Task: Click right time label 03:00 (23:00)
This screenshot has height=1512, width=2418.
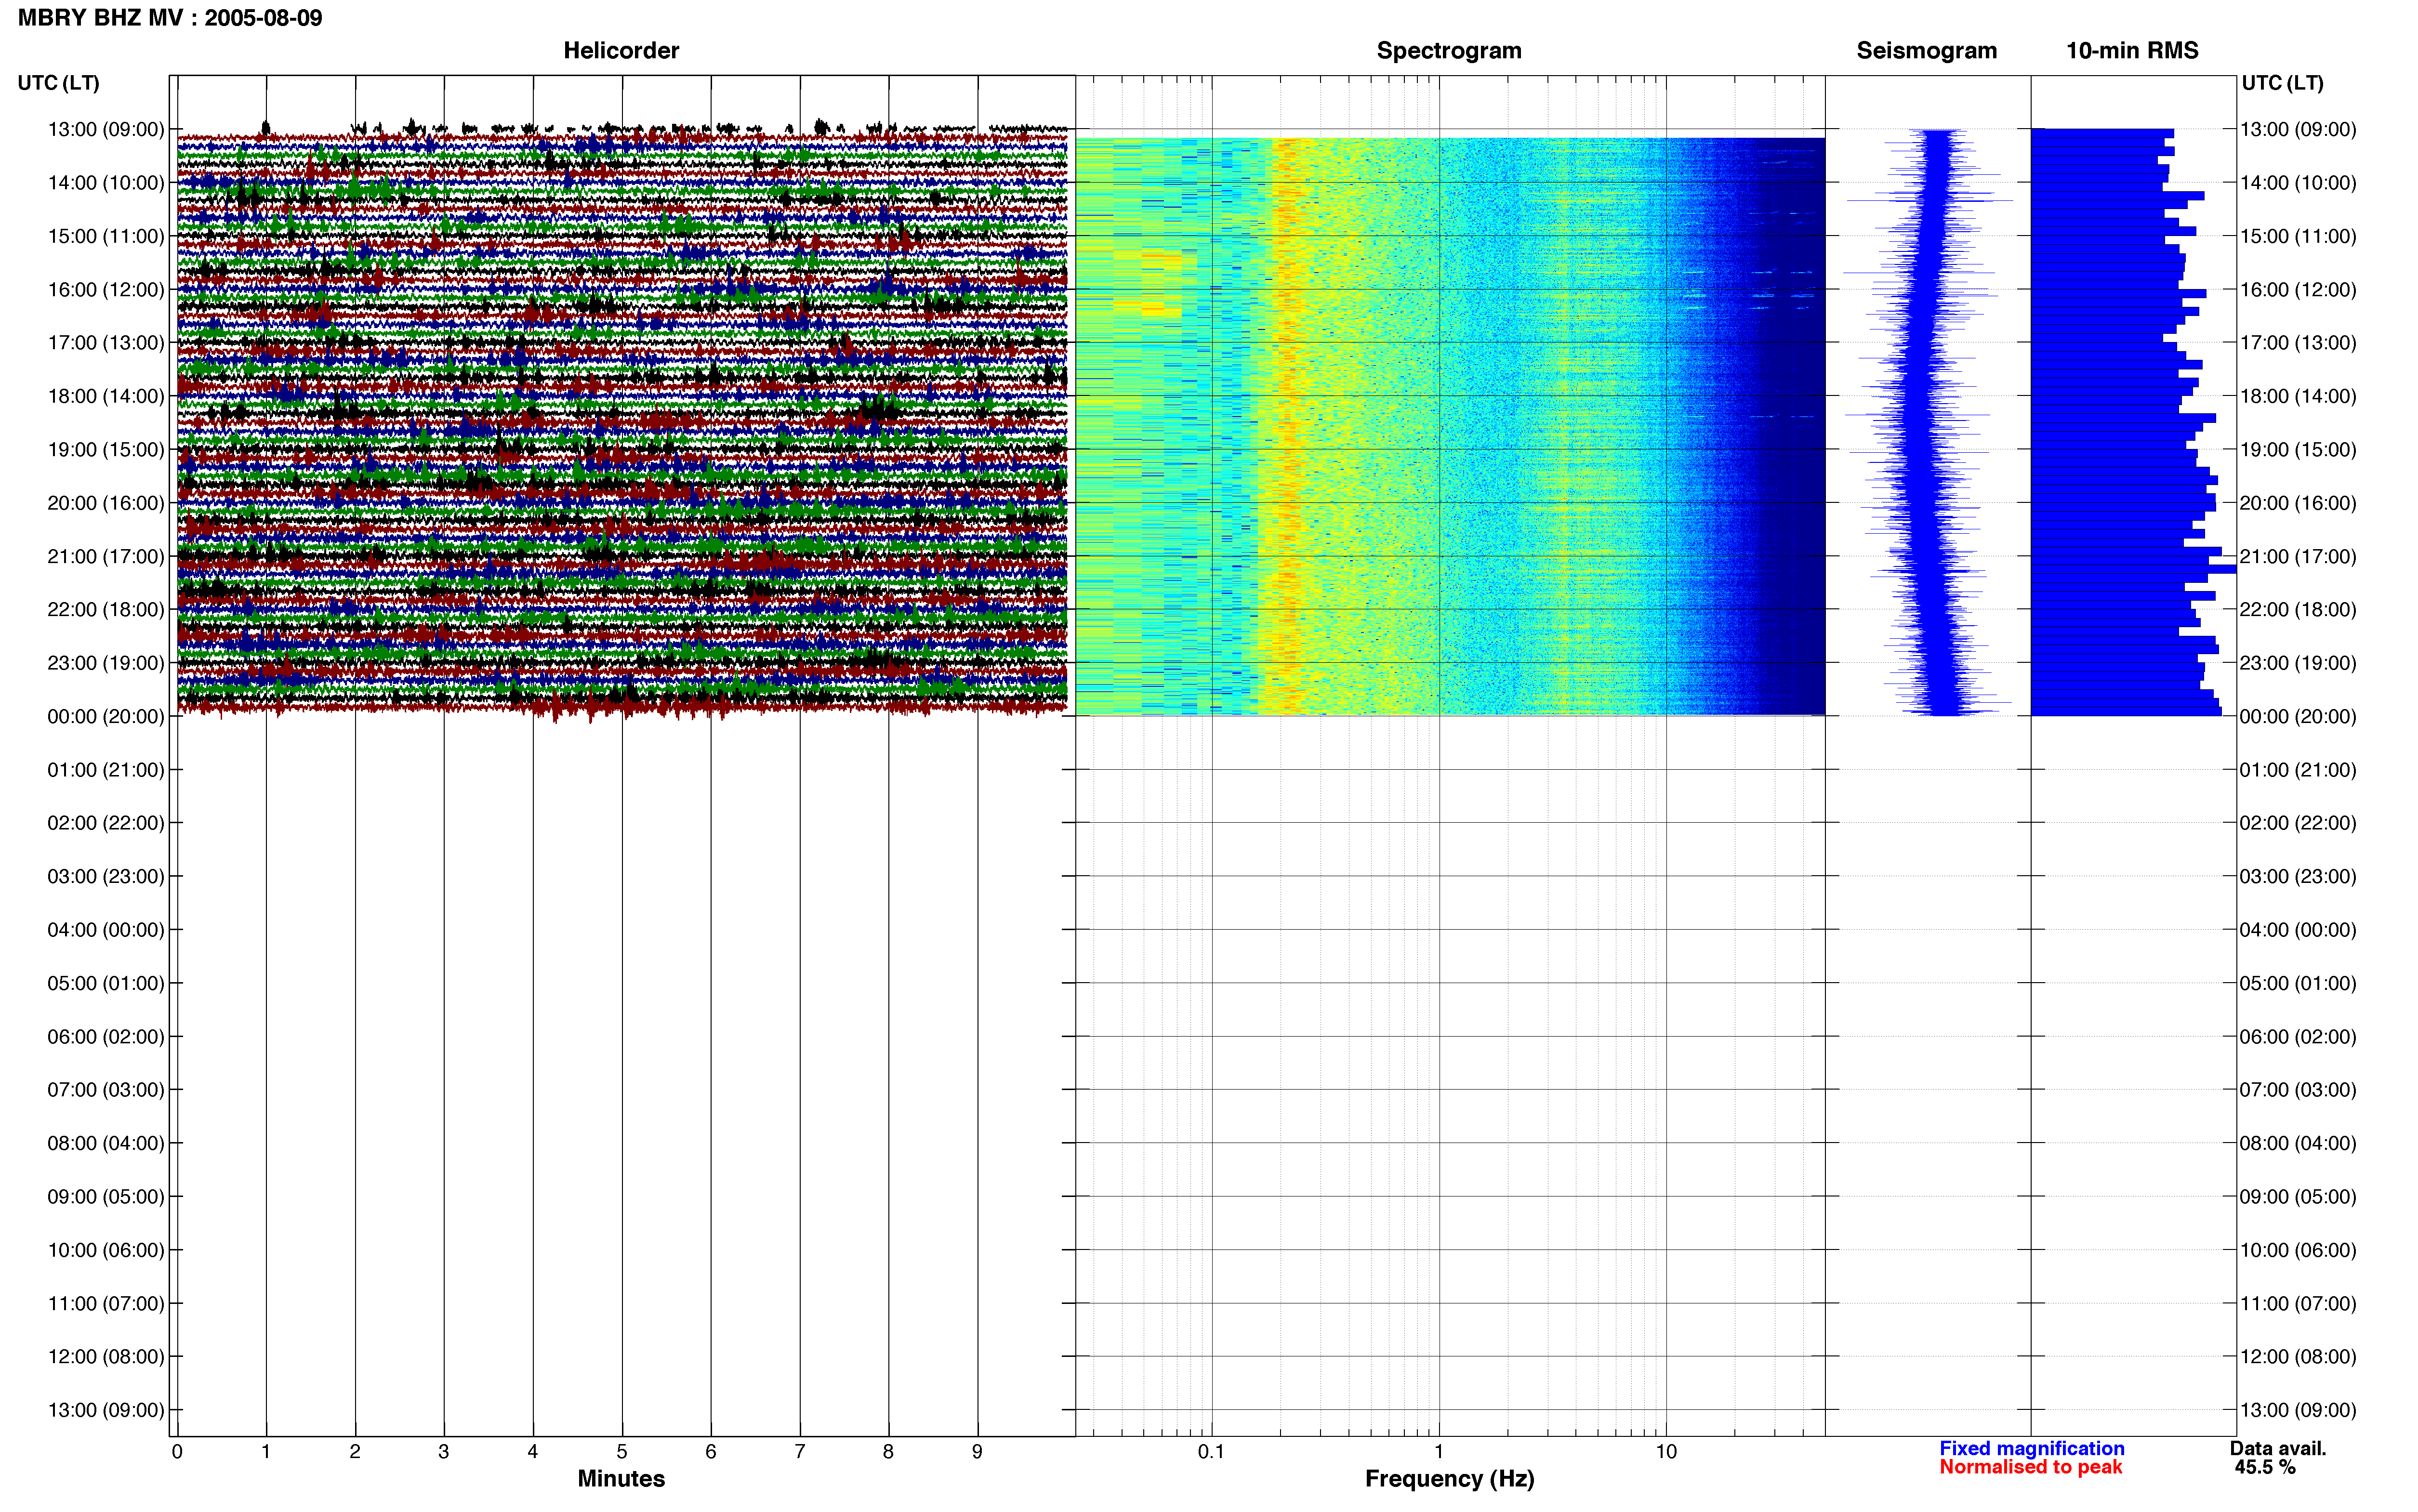Action: (2298, 877)
